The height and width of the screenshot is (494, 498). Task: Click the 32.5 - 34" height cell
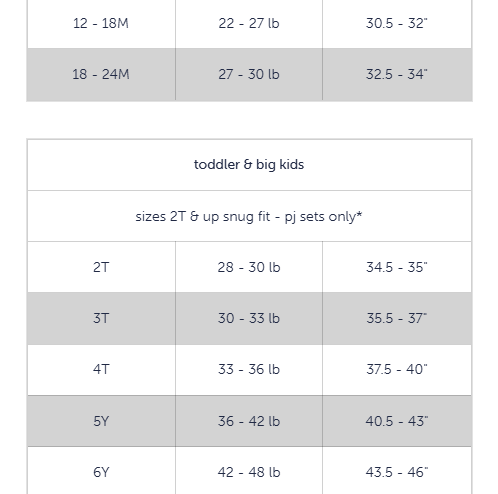click(397, 74)
